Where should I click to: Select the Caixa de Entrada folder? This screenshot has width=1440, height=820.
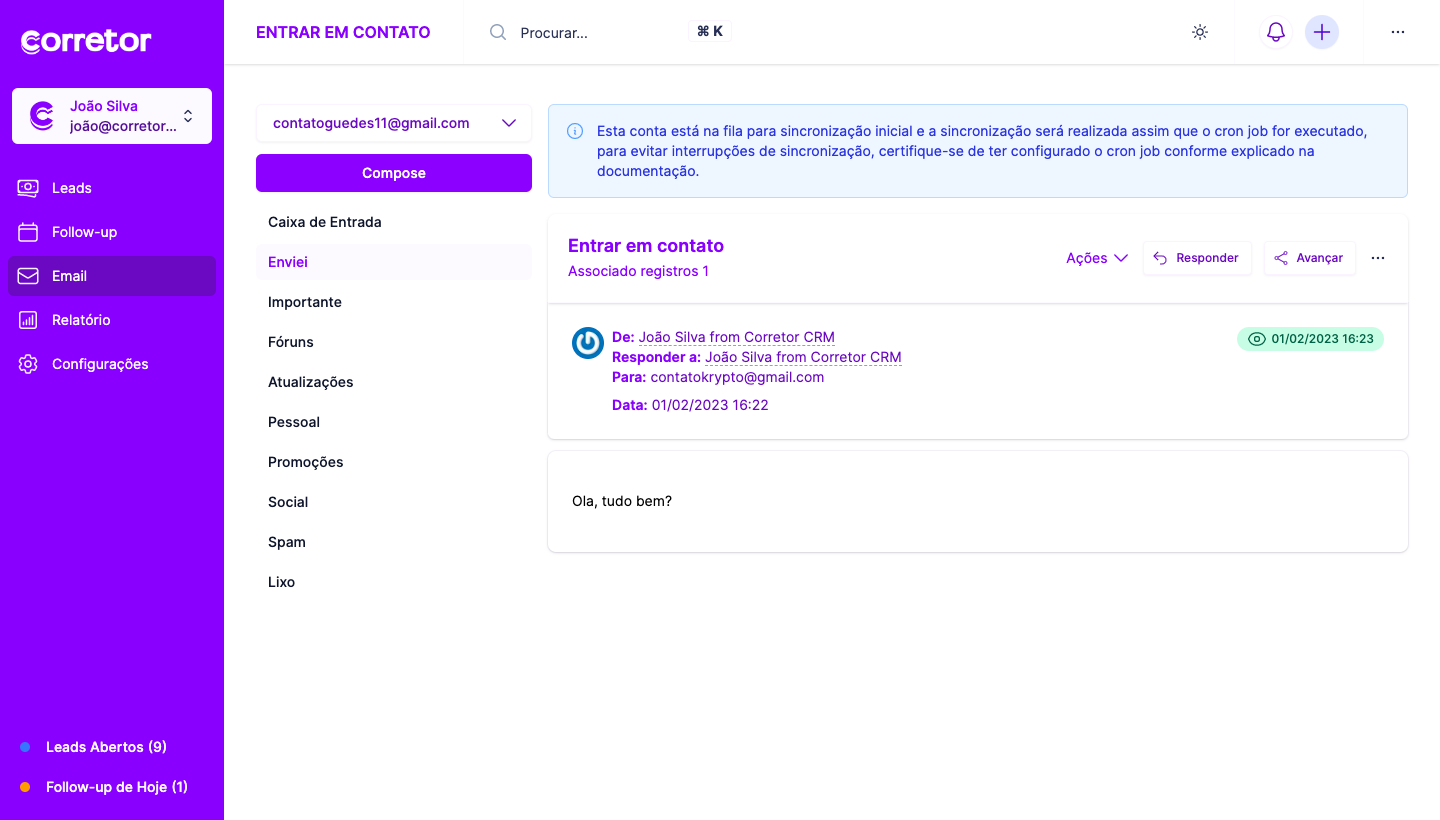coord(324,222)
